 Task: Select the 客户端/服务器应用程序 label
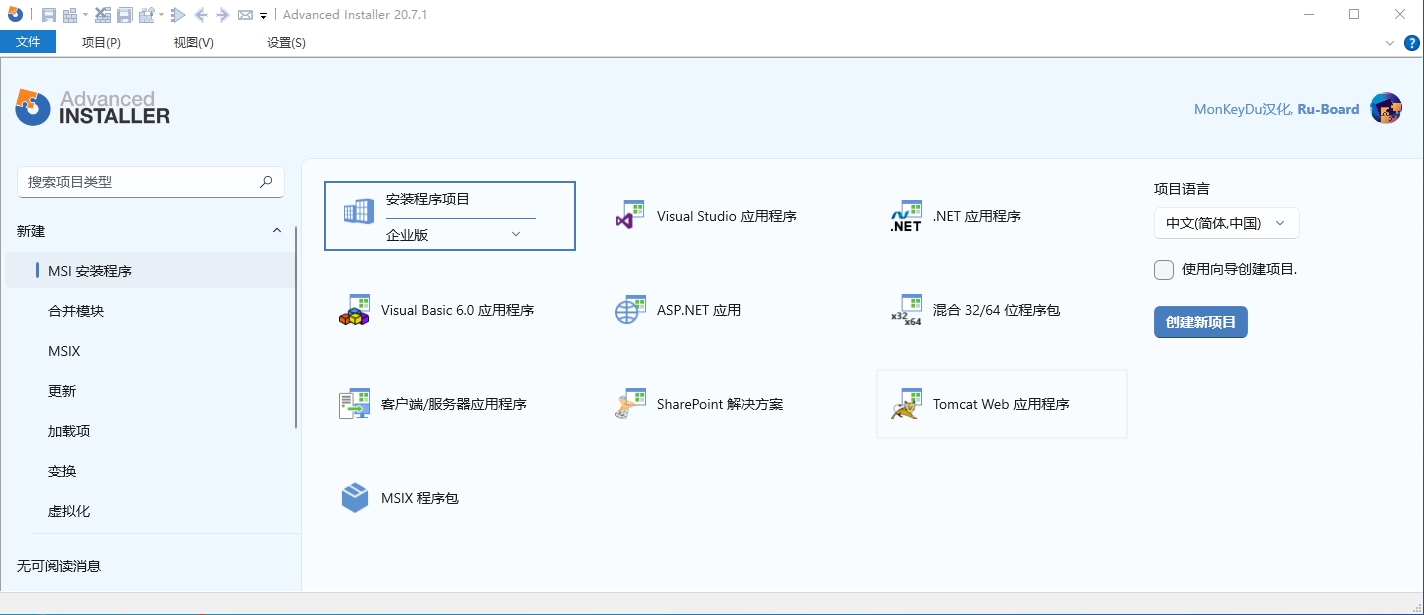click(454, 404)
